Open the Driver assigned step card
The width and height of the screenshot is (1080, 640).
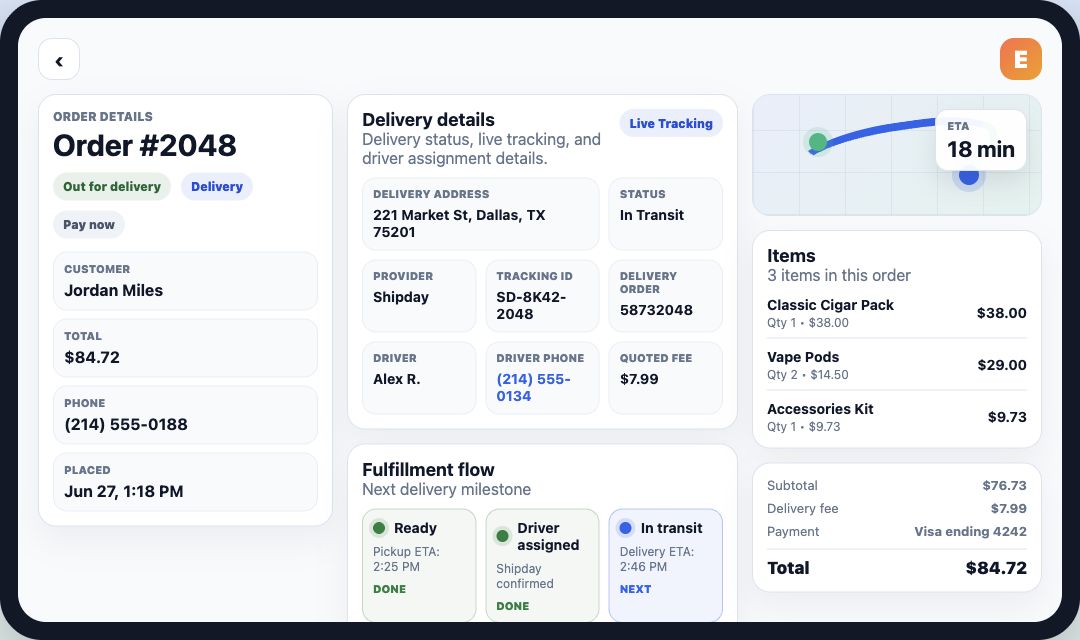pyautogui.click(x=542, y=565)
